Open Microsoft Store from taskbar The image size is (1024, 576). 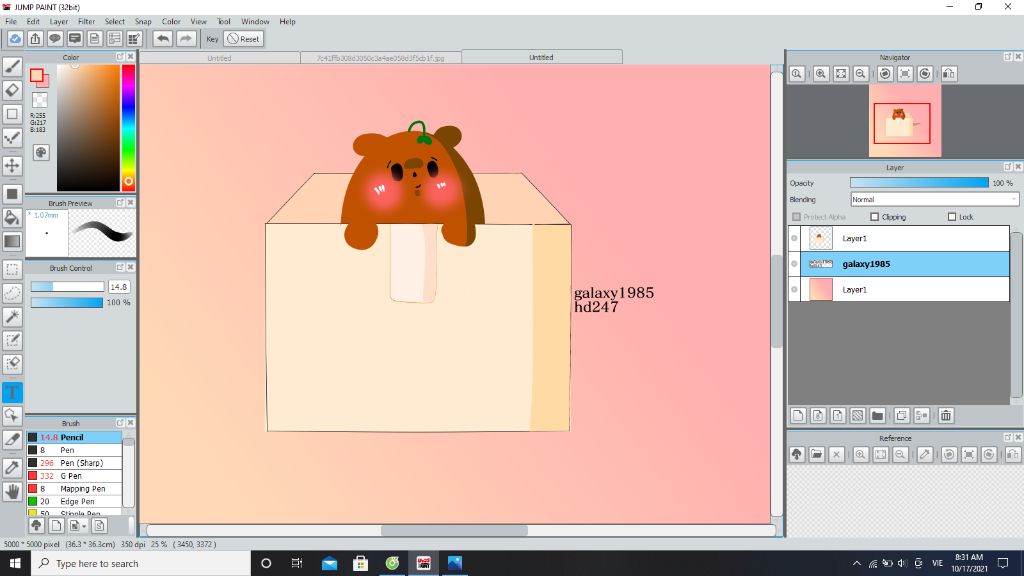click(360, 563)
